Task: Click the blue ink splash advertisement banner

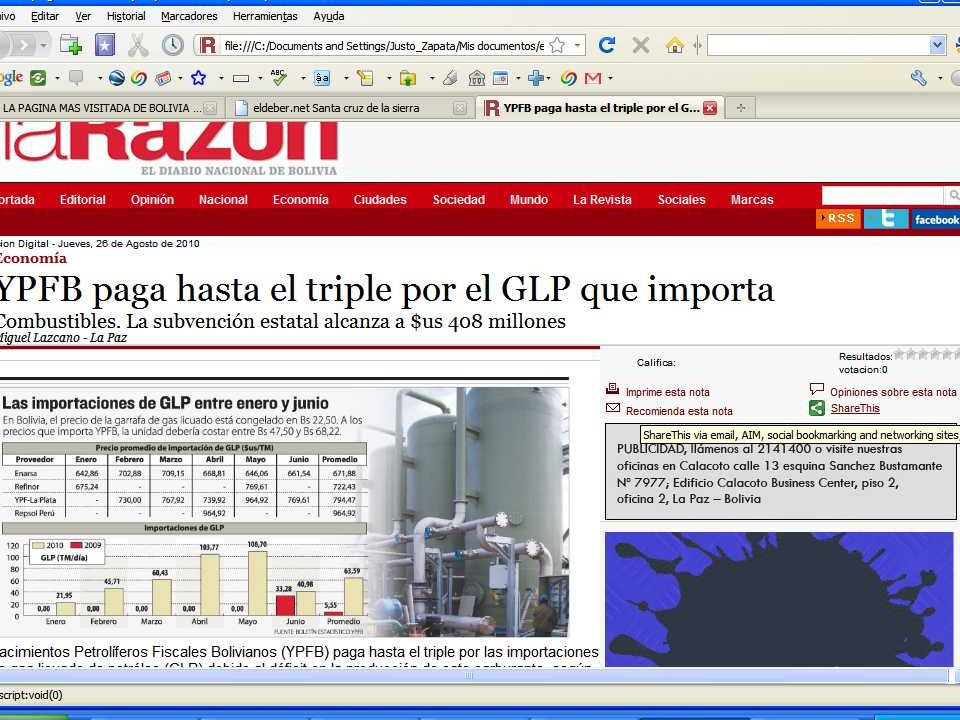Action: pos(779,599)
